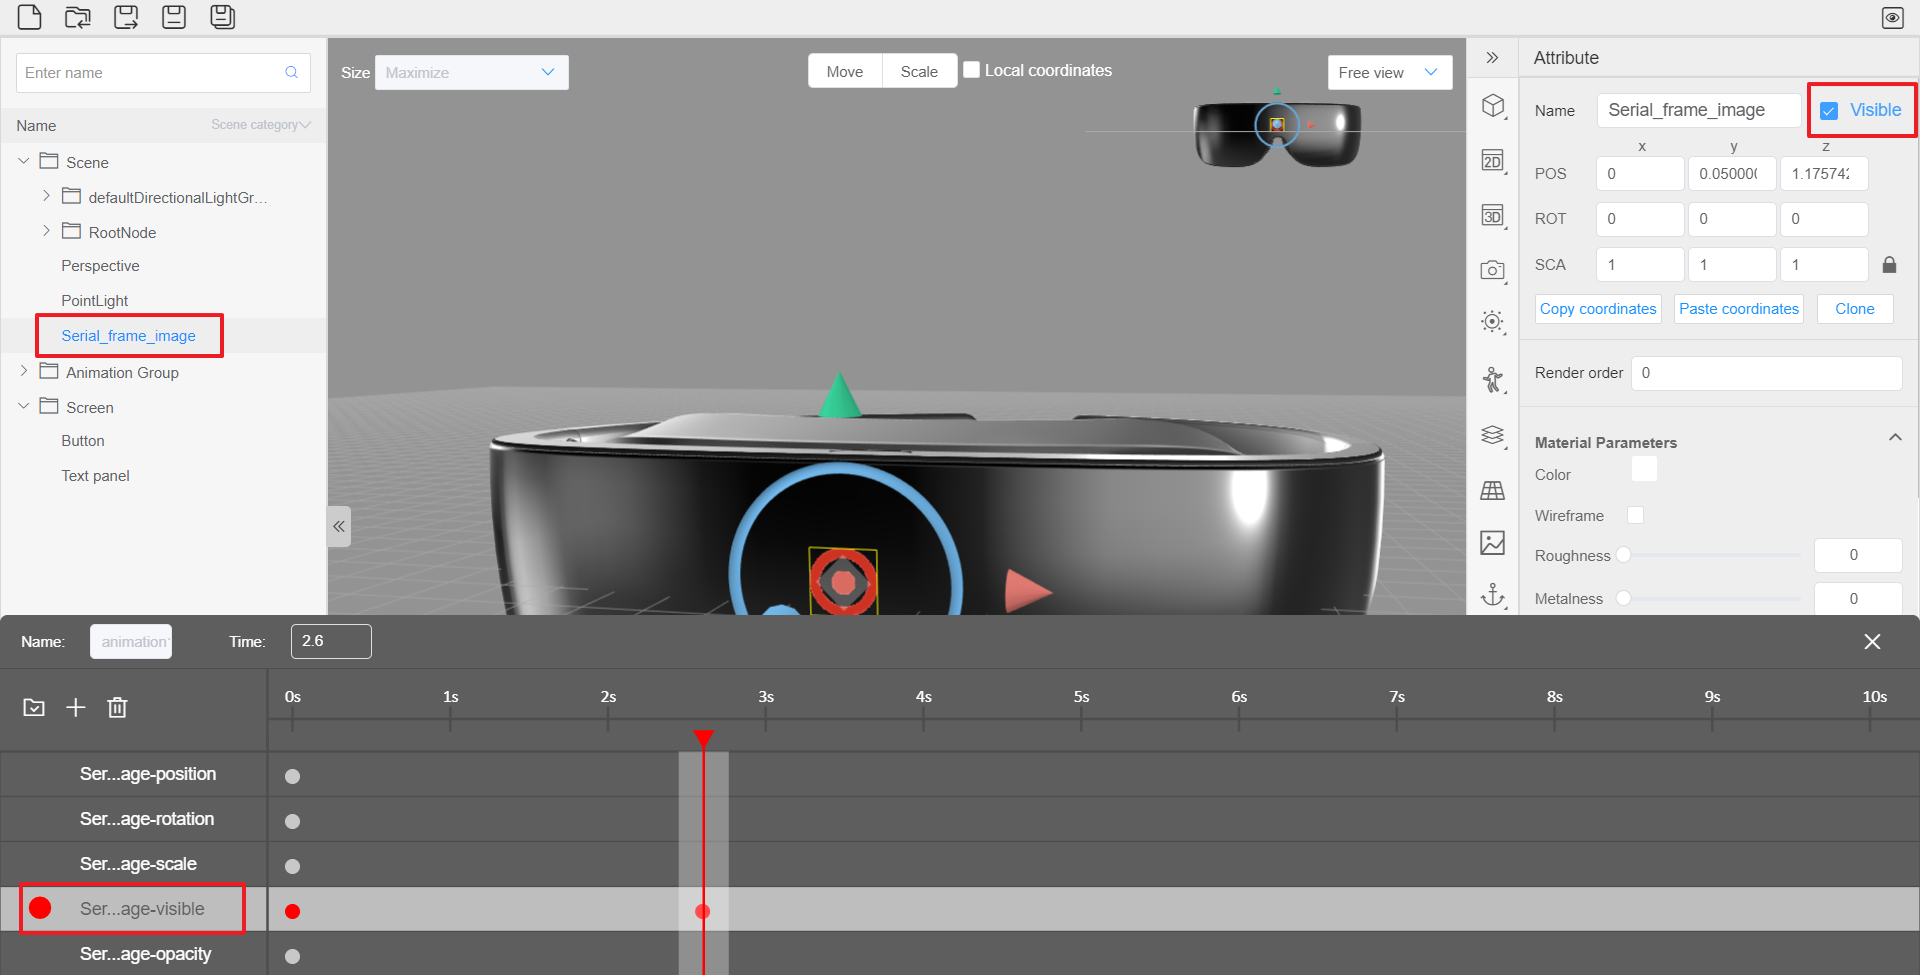
Task: Select the PointLight tree item
Action: pyautogui.click(x=95, y=301)
